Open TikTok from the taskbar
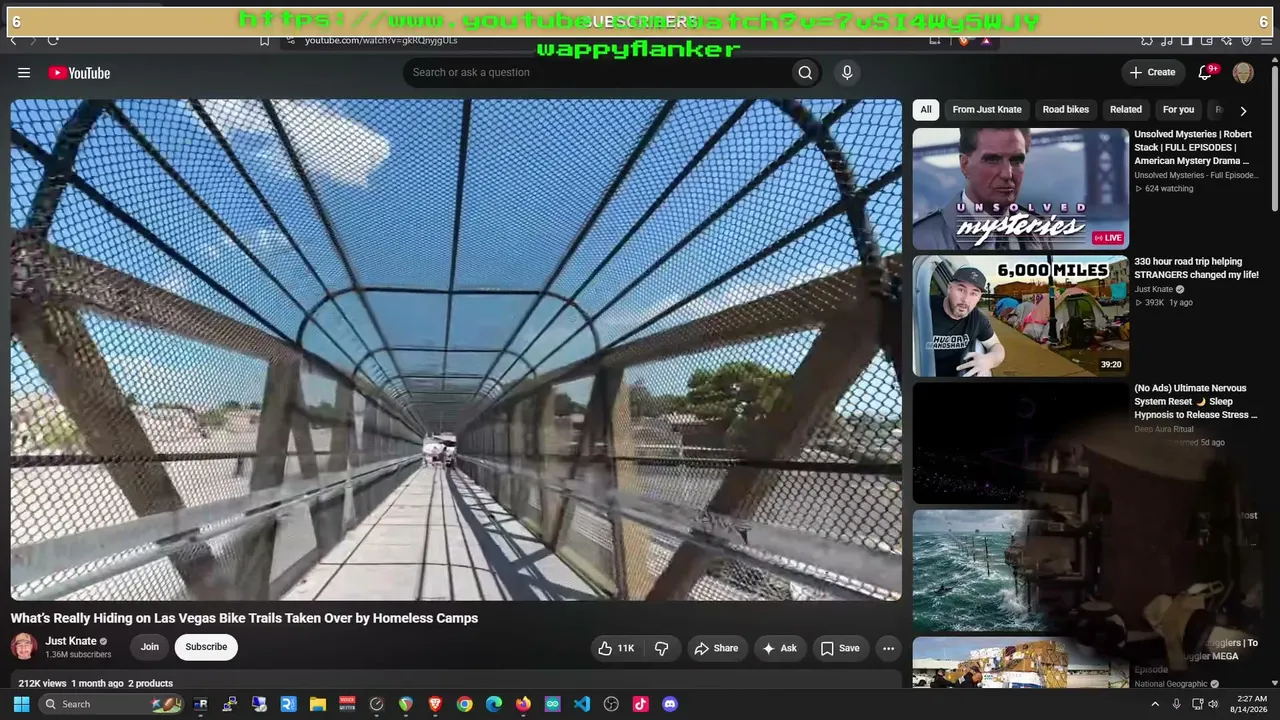1280x720 pixels. point(640,704)
